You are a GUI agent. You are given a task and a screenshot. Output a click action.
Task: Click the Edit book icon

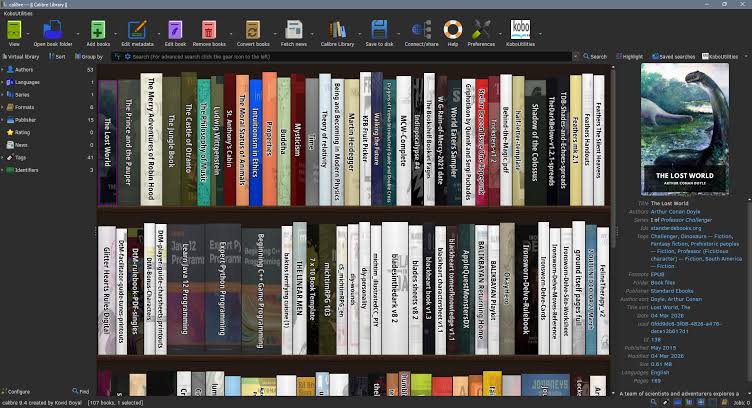click(x=175, y=30)
